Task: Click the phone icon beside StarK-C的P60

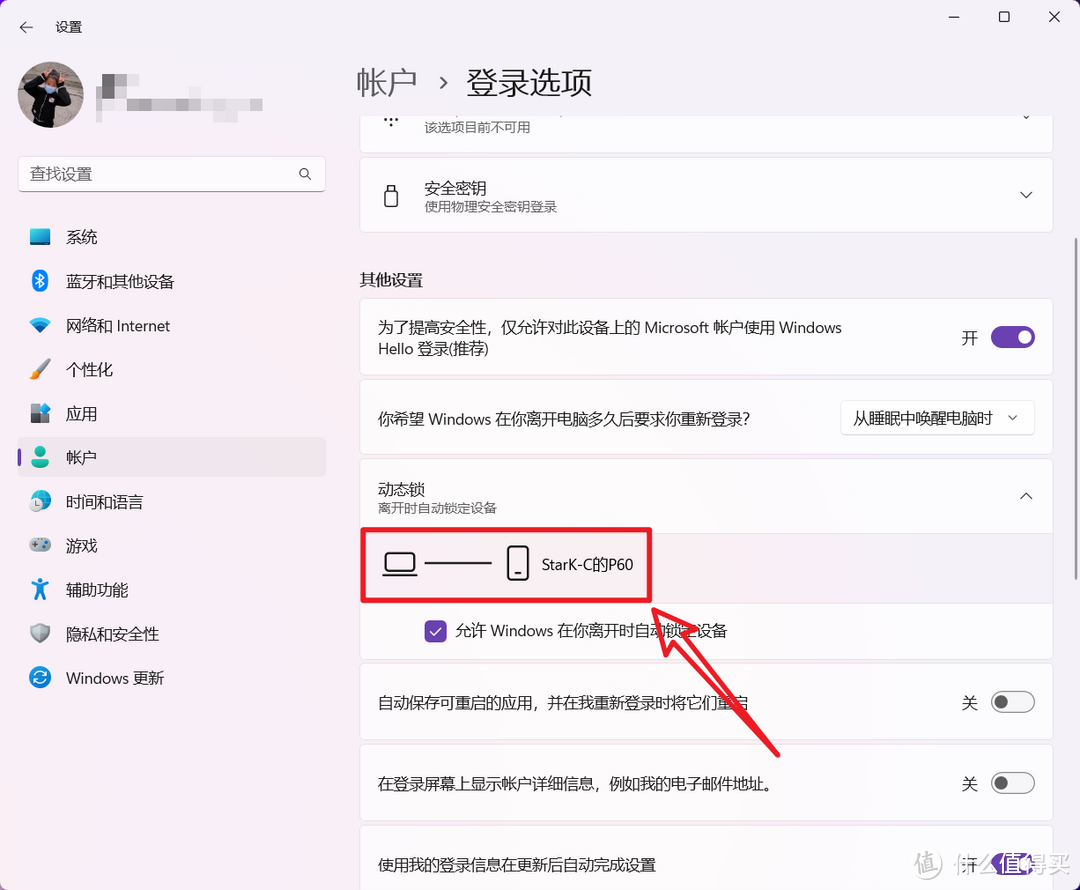Action: 517,563
